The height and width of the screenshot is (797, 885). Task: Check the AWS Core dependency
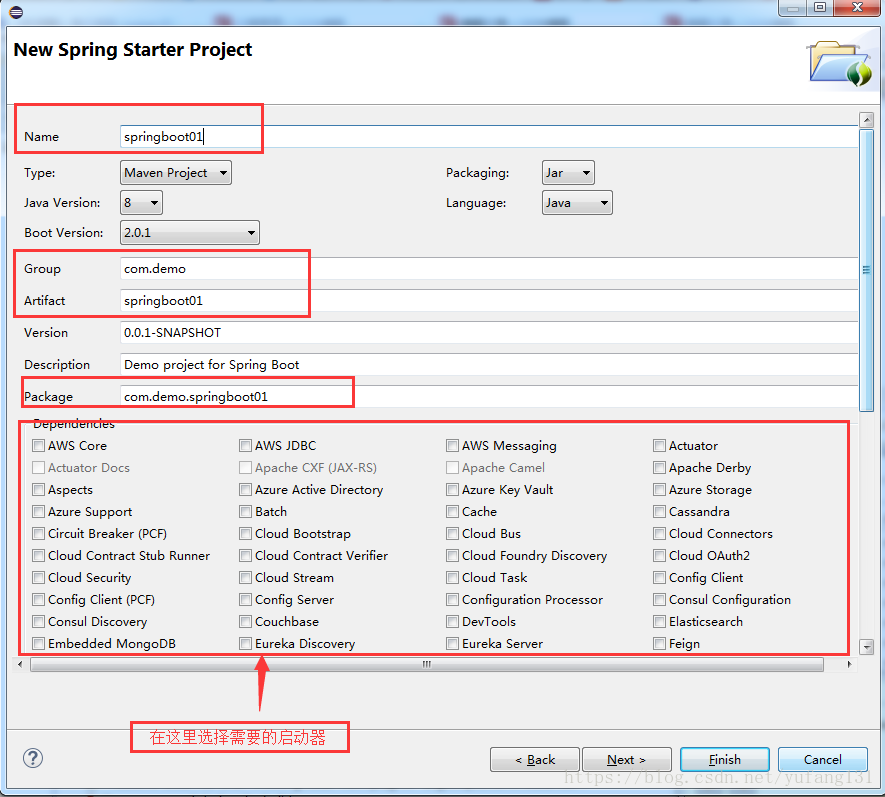(38, 445)
